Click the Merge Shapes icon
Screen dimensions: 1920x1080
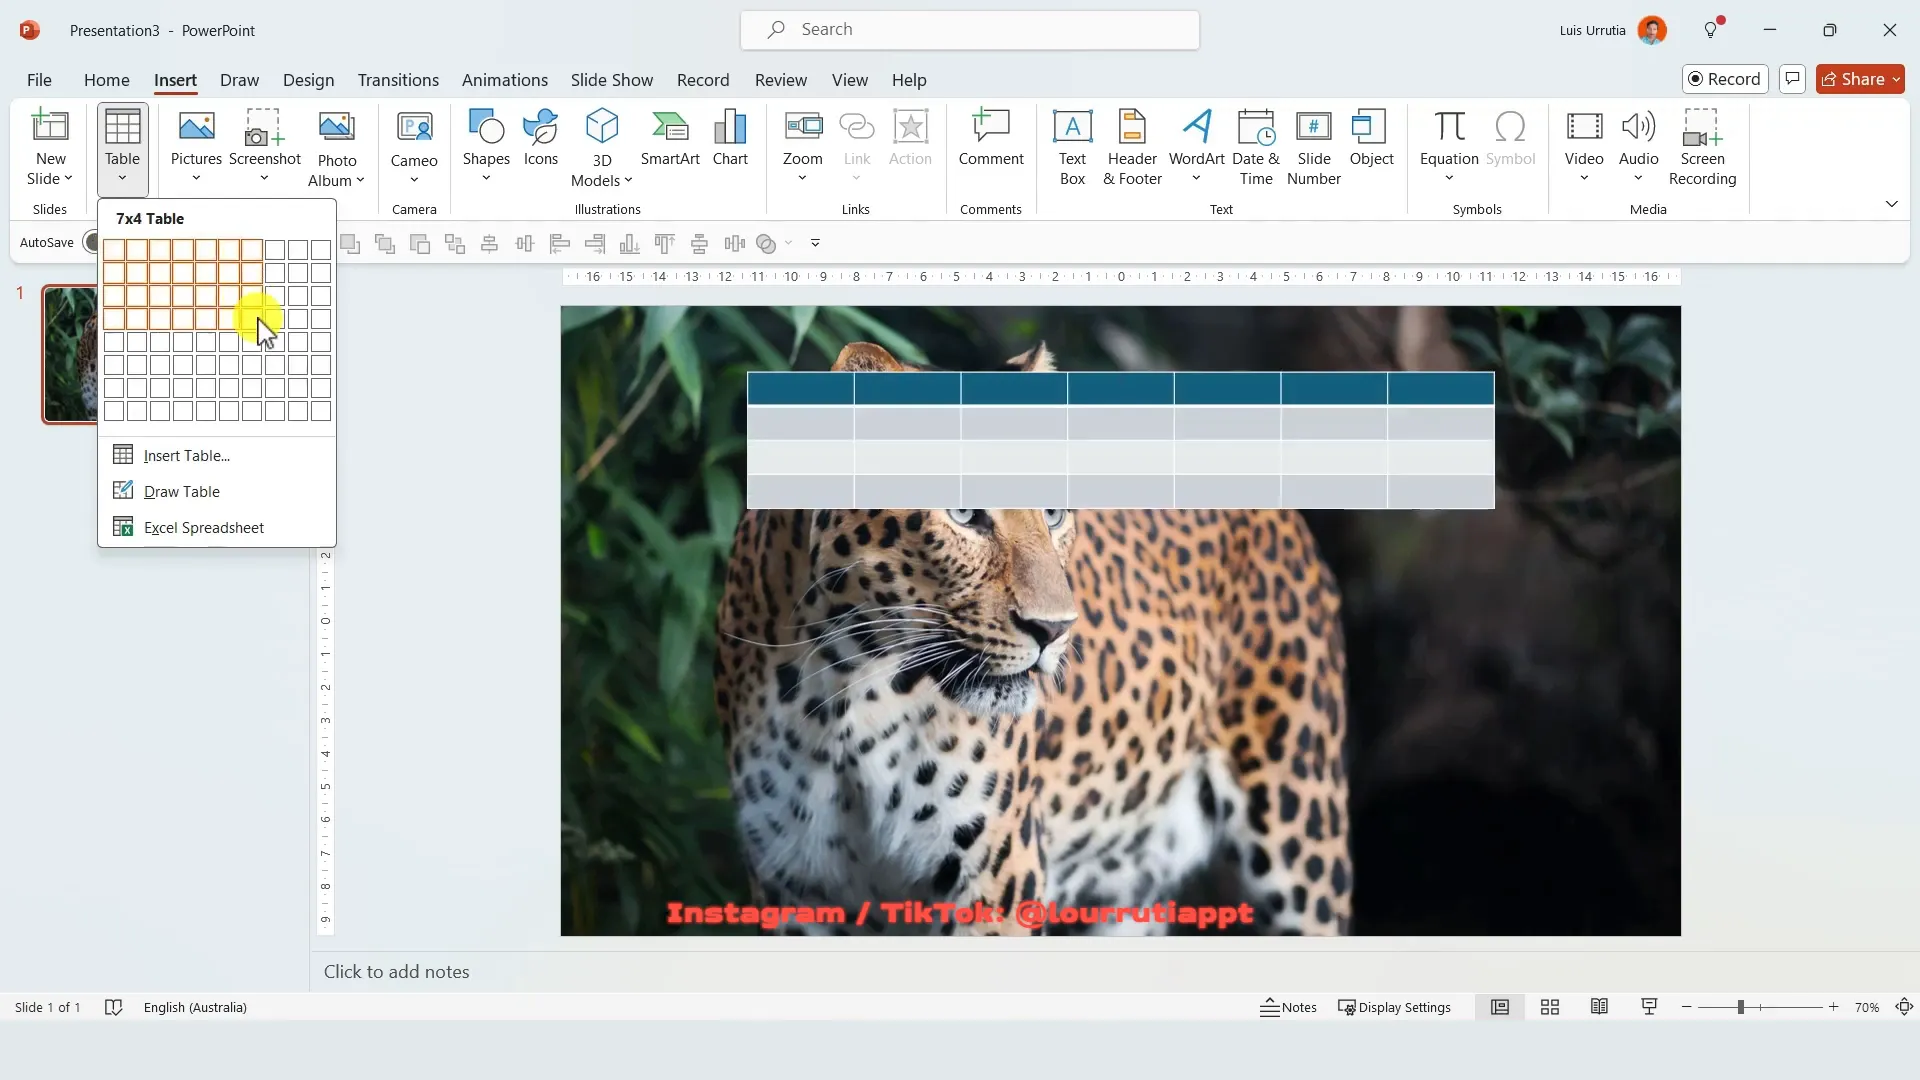[x=767, y=243]
